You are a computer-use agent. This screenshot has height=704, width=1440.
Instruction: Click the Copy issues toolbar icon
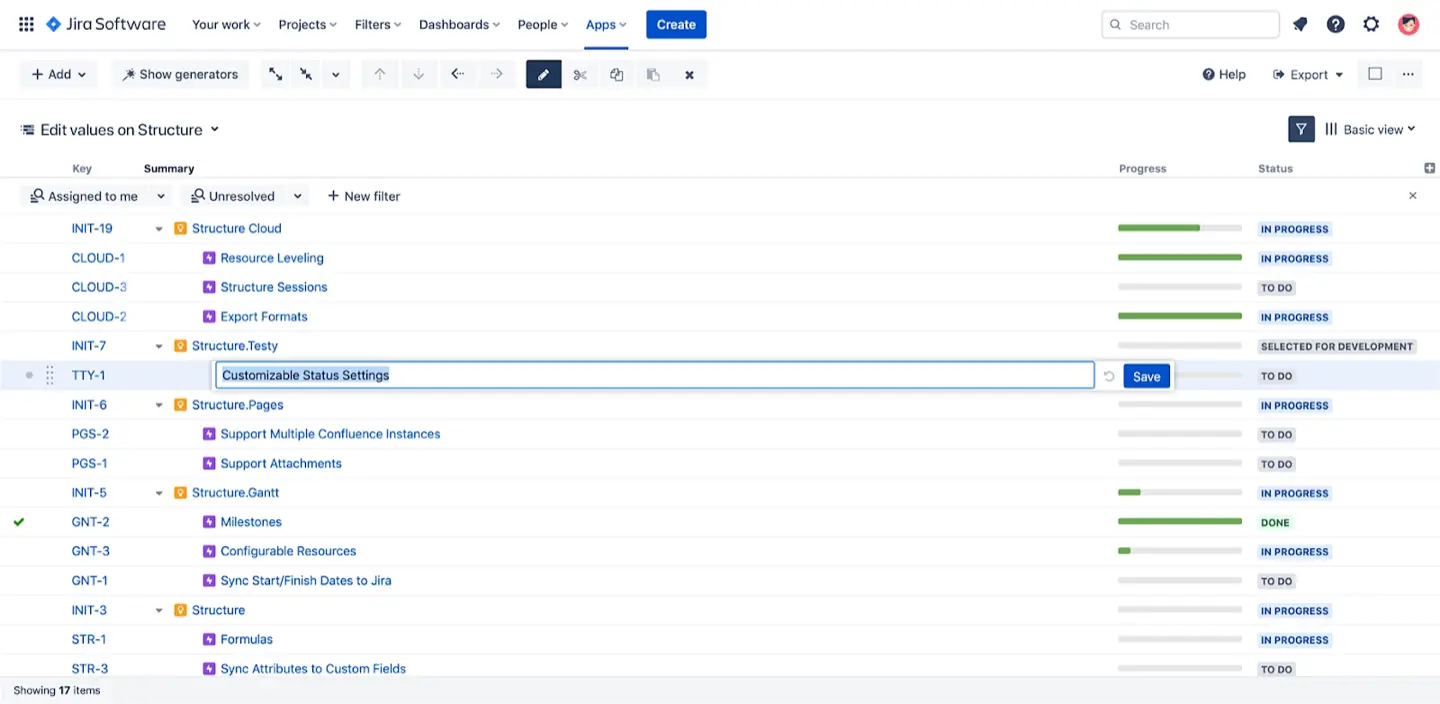point(618,74)
